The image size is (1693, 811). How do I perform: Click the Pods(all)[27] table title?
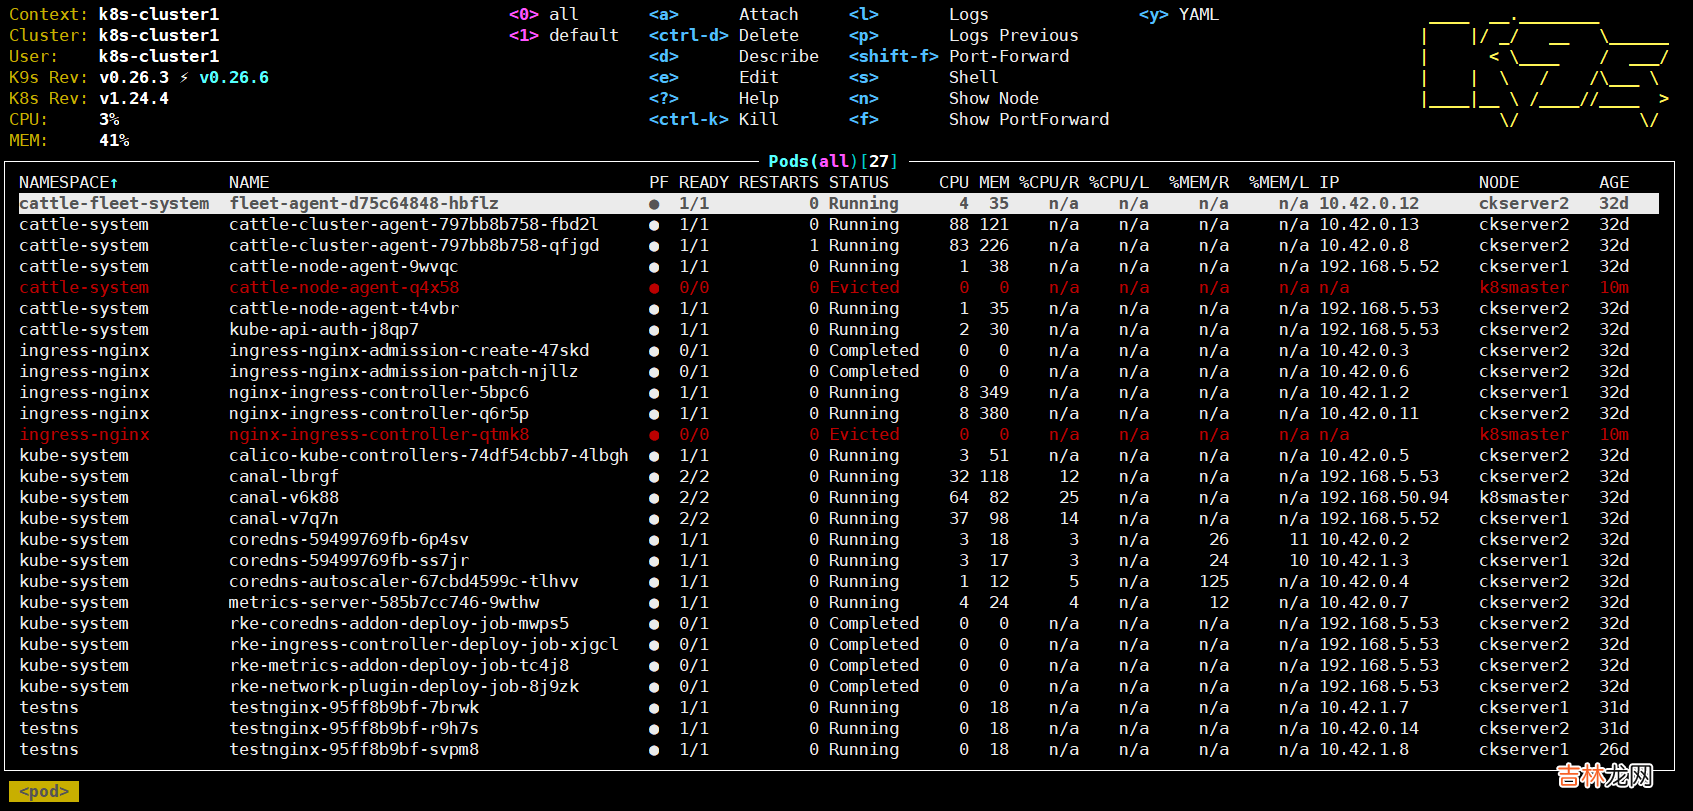point(834,161)
